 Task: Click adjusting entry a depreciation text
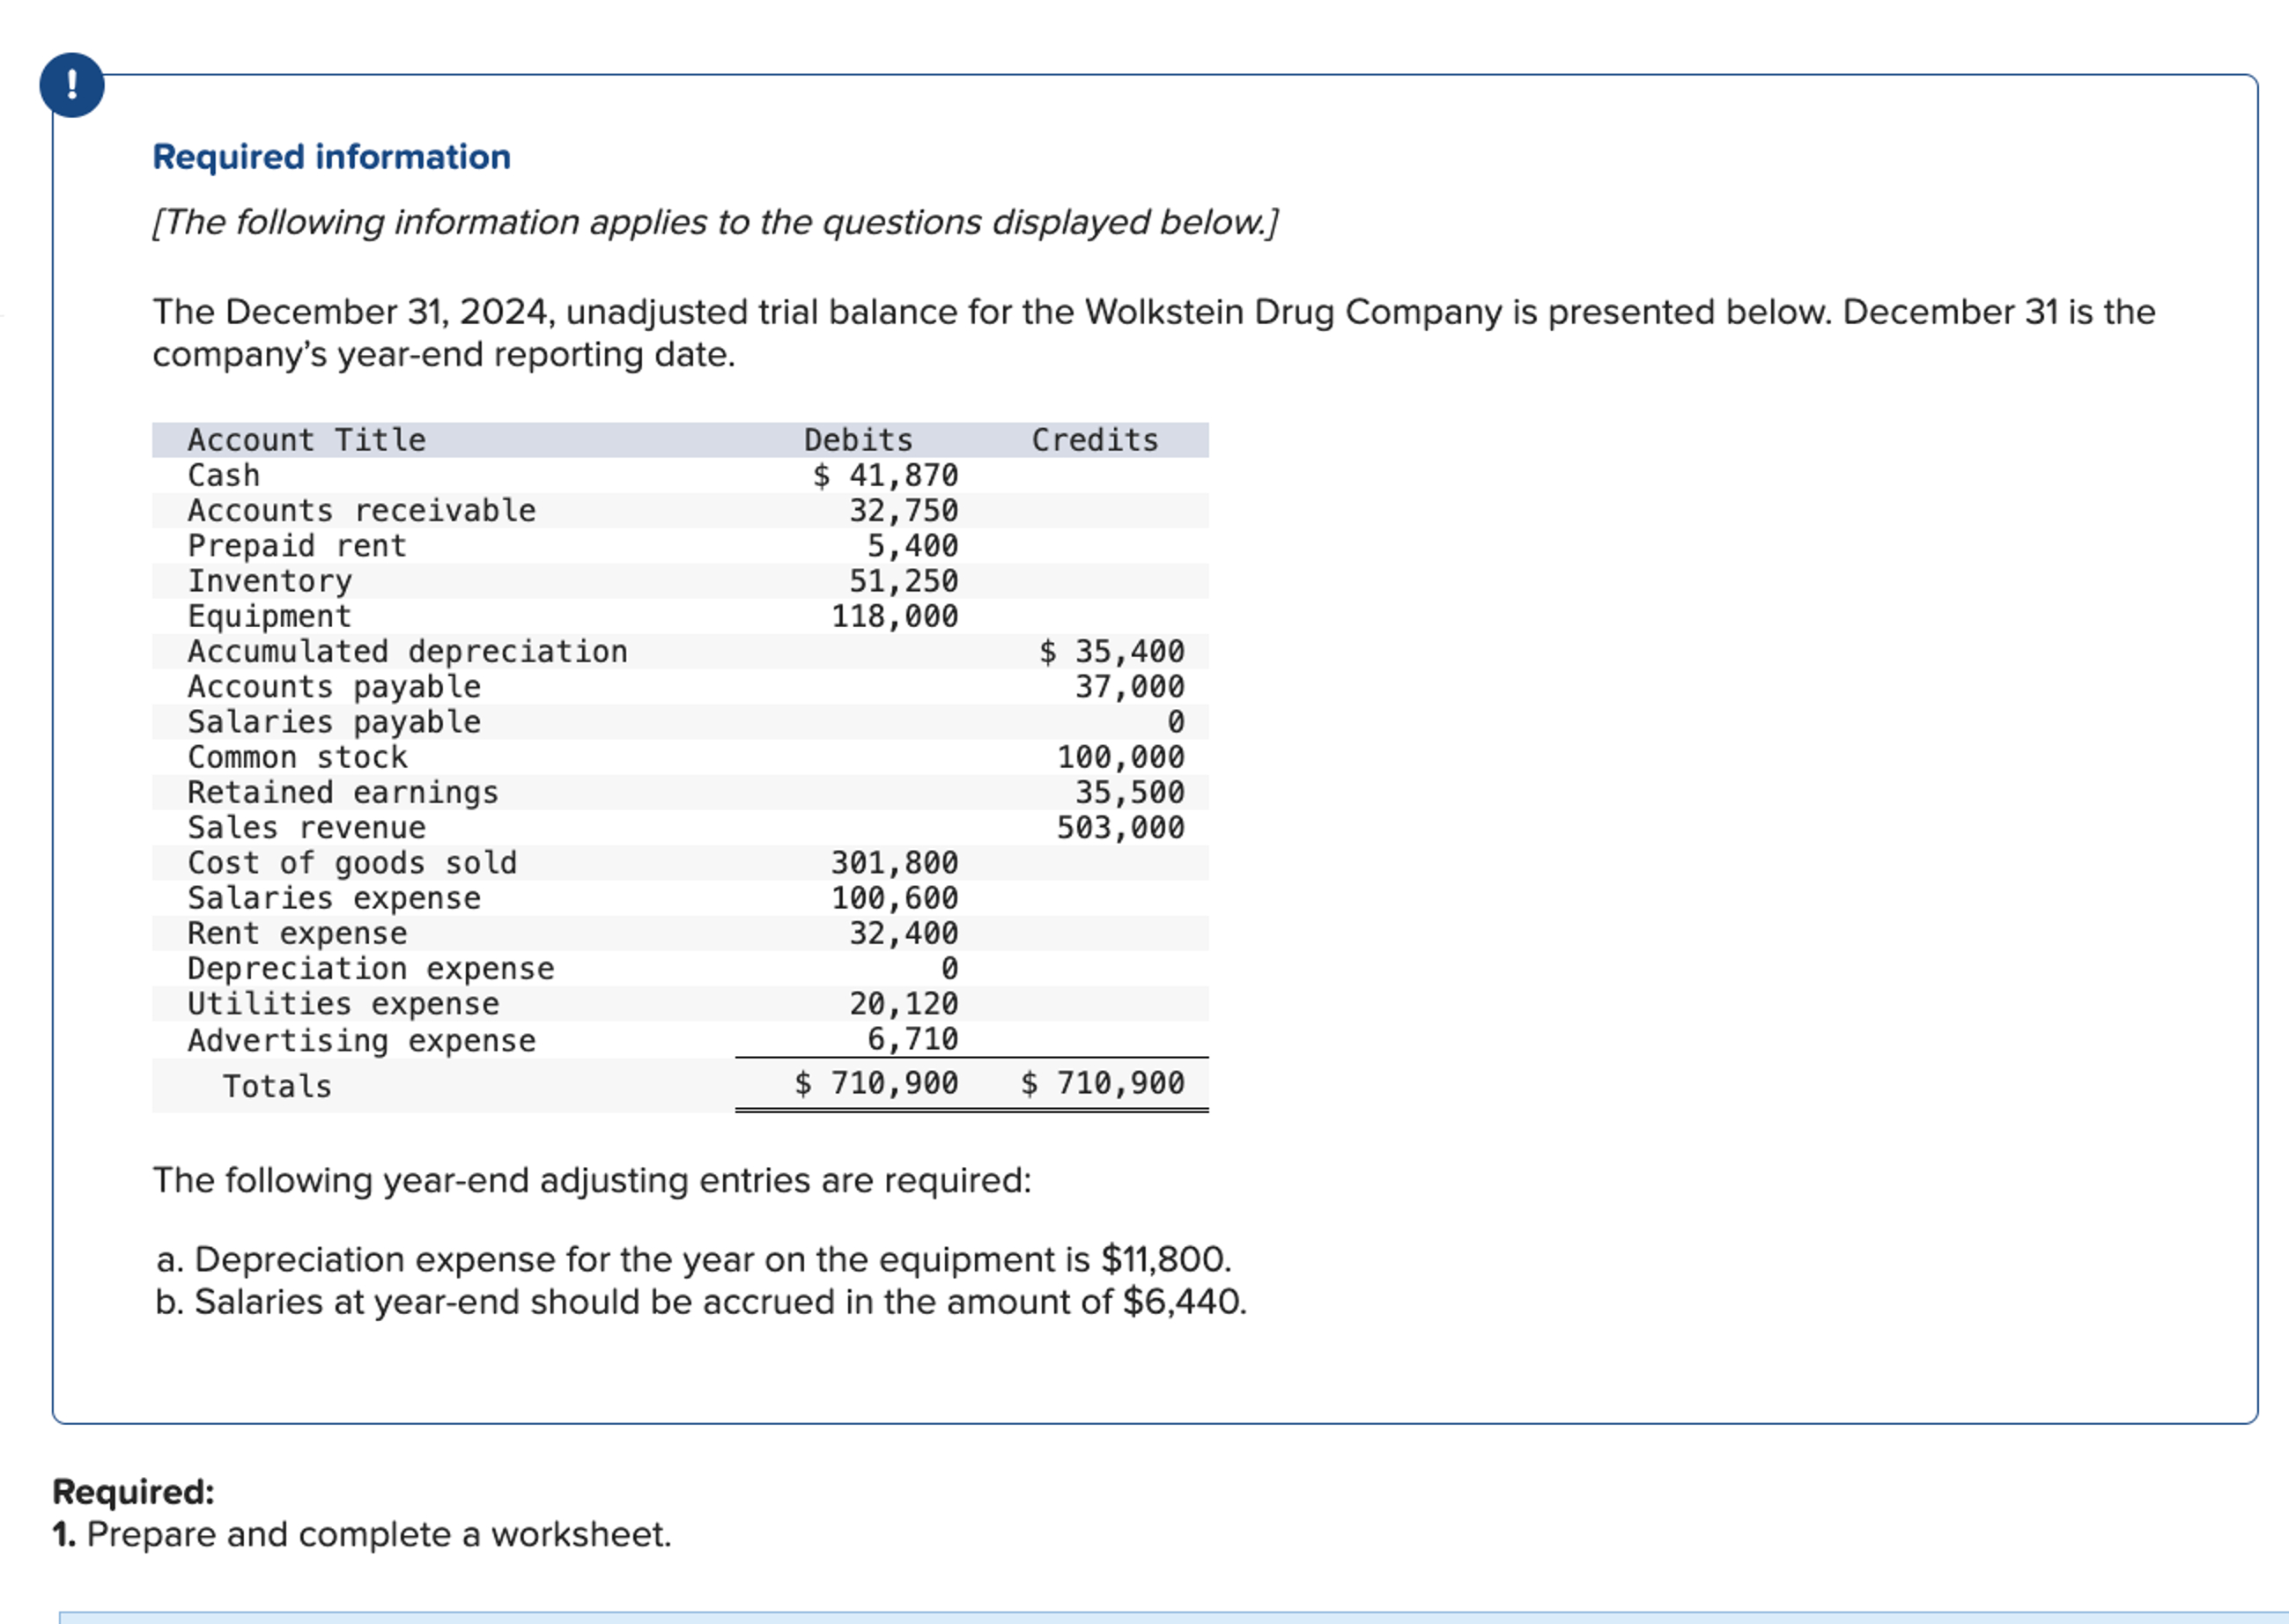point(693,1259)
